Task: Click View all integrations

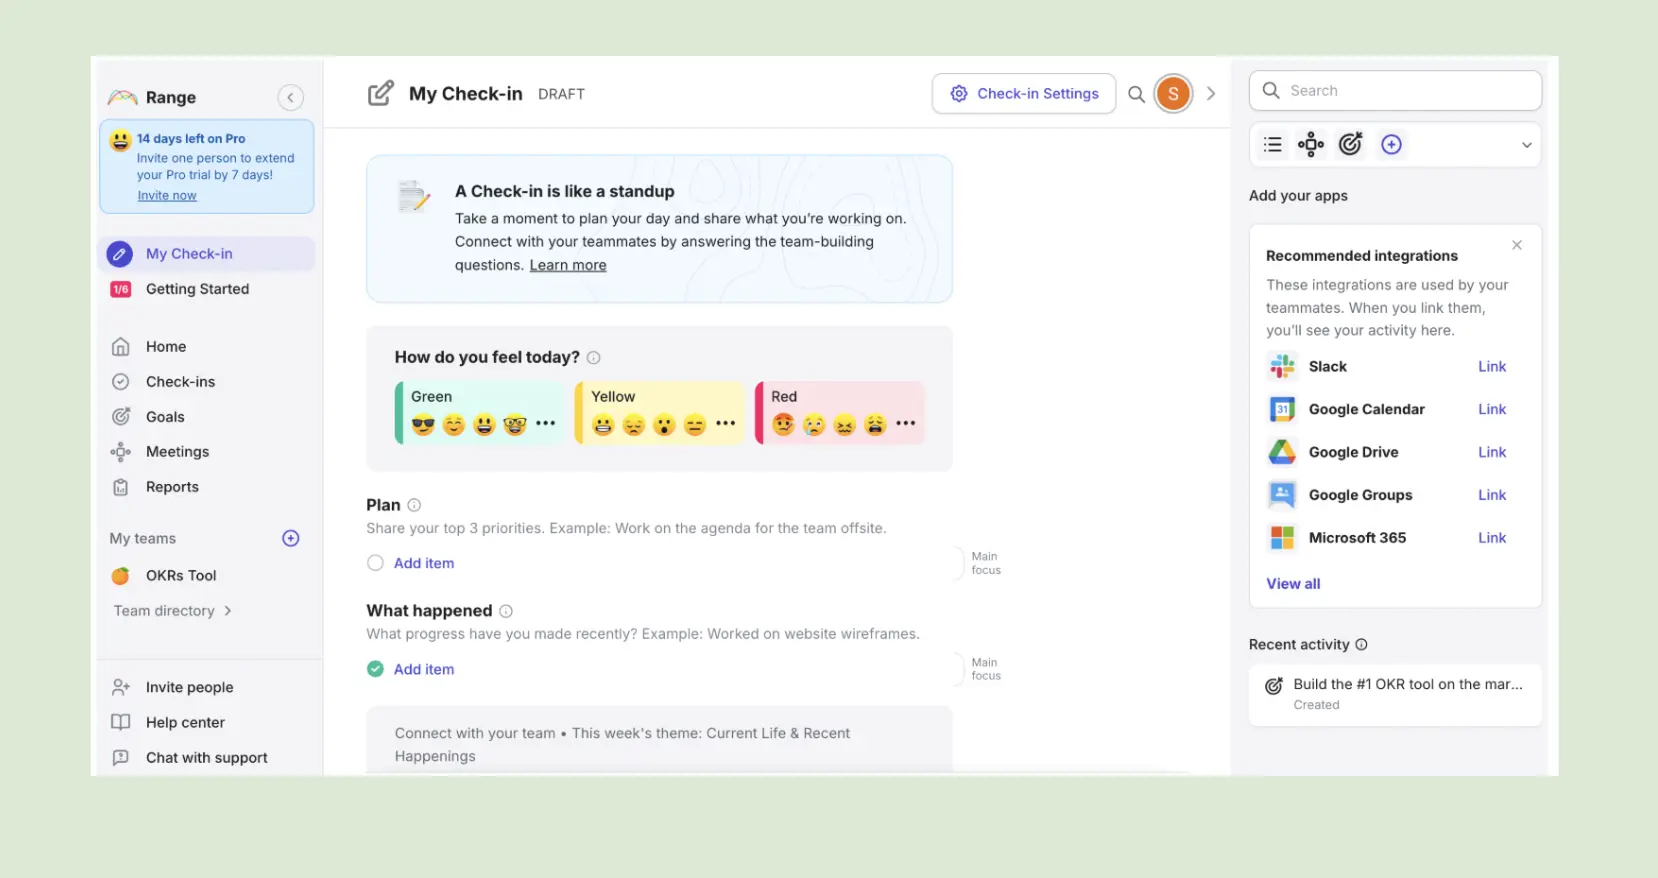Action: (1293, 583)
